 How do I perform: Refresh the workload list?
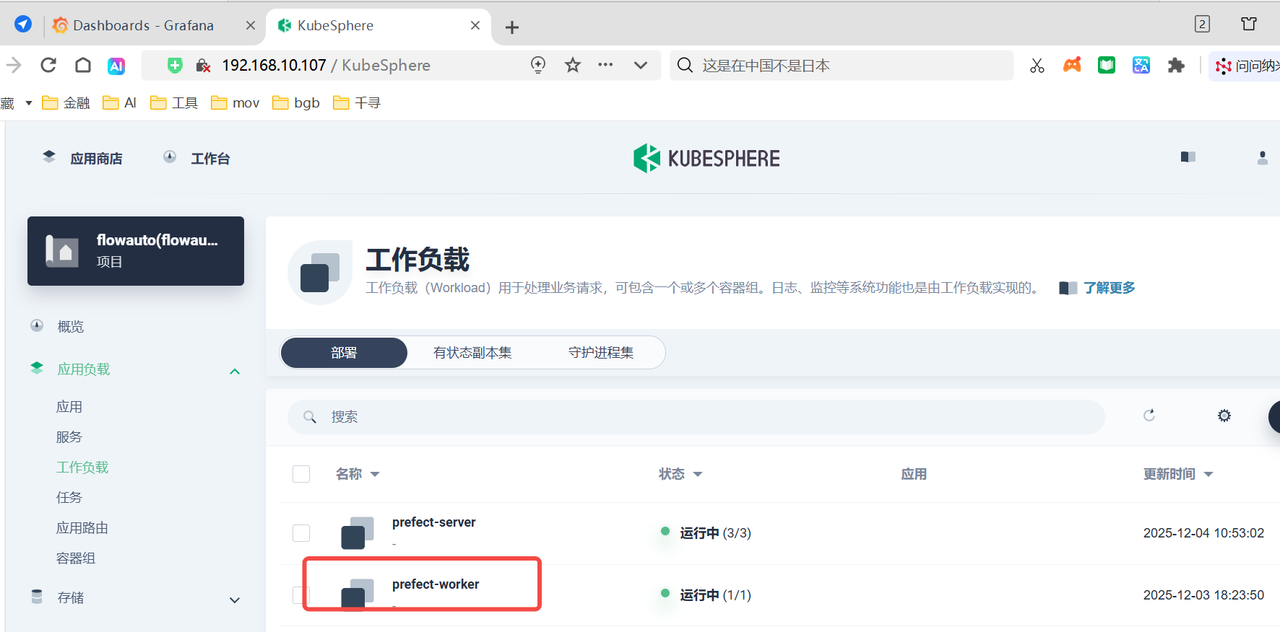click(x=1149, y=415)
